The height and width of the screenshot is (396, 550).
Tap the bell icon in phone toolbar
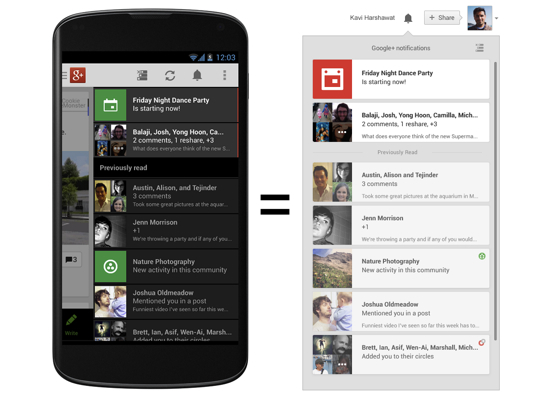pyautogui.click(x=197, y=75)
